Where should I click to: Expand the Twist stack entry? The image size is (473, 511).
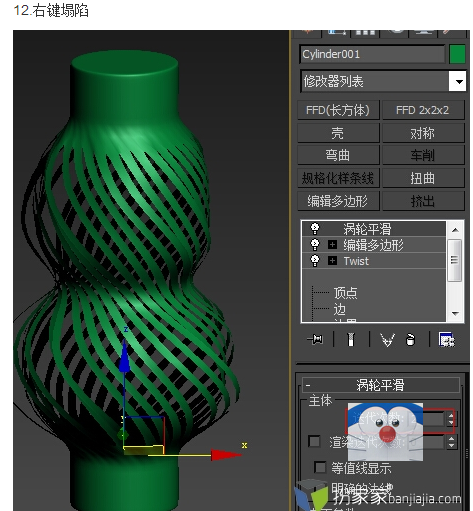coord(332,261)
